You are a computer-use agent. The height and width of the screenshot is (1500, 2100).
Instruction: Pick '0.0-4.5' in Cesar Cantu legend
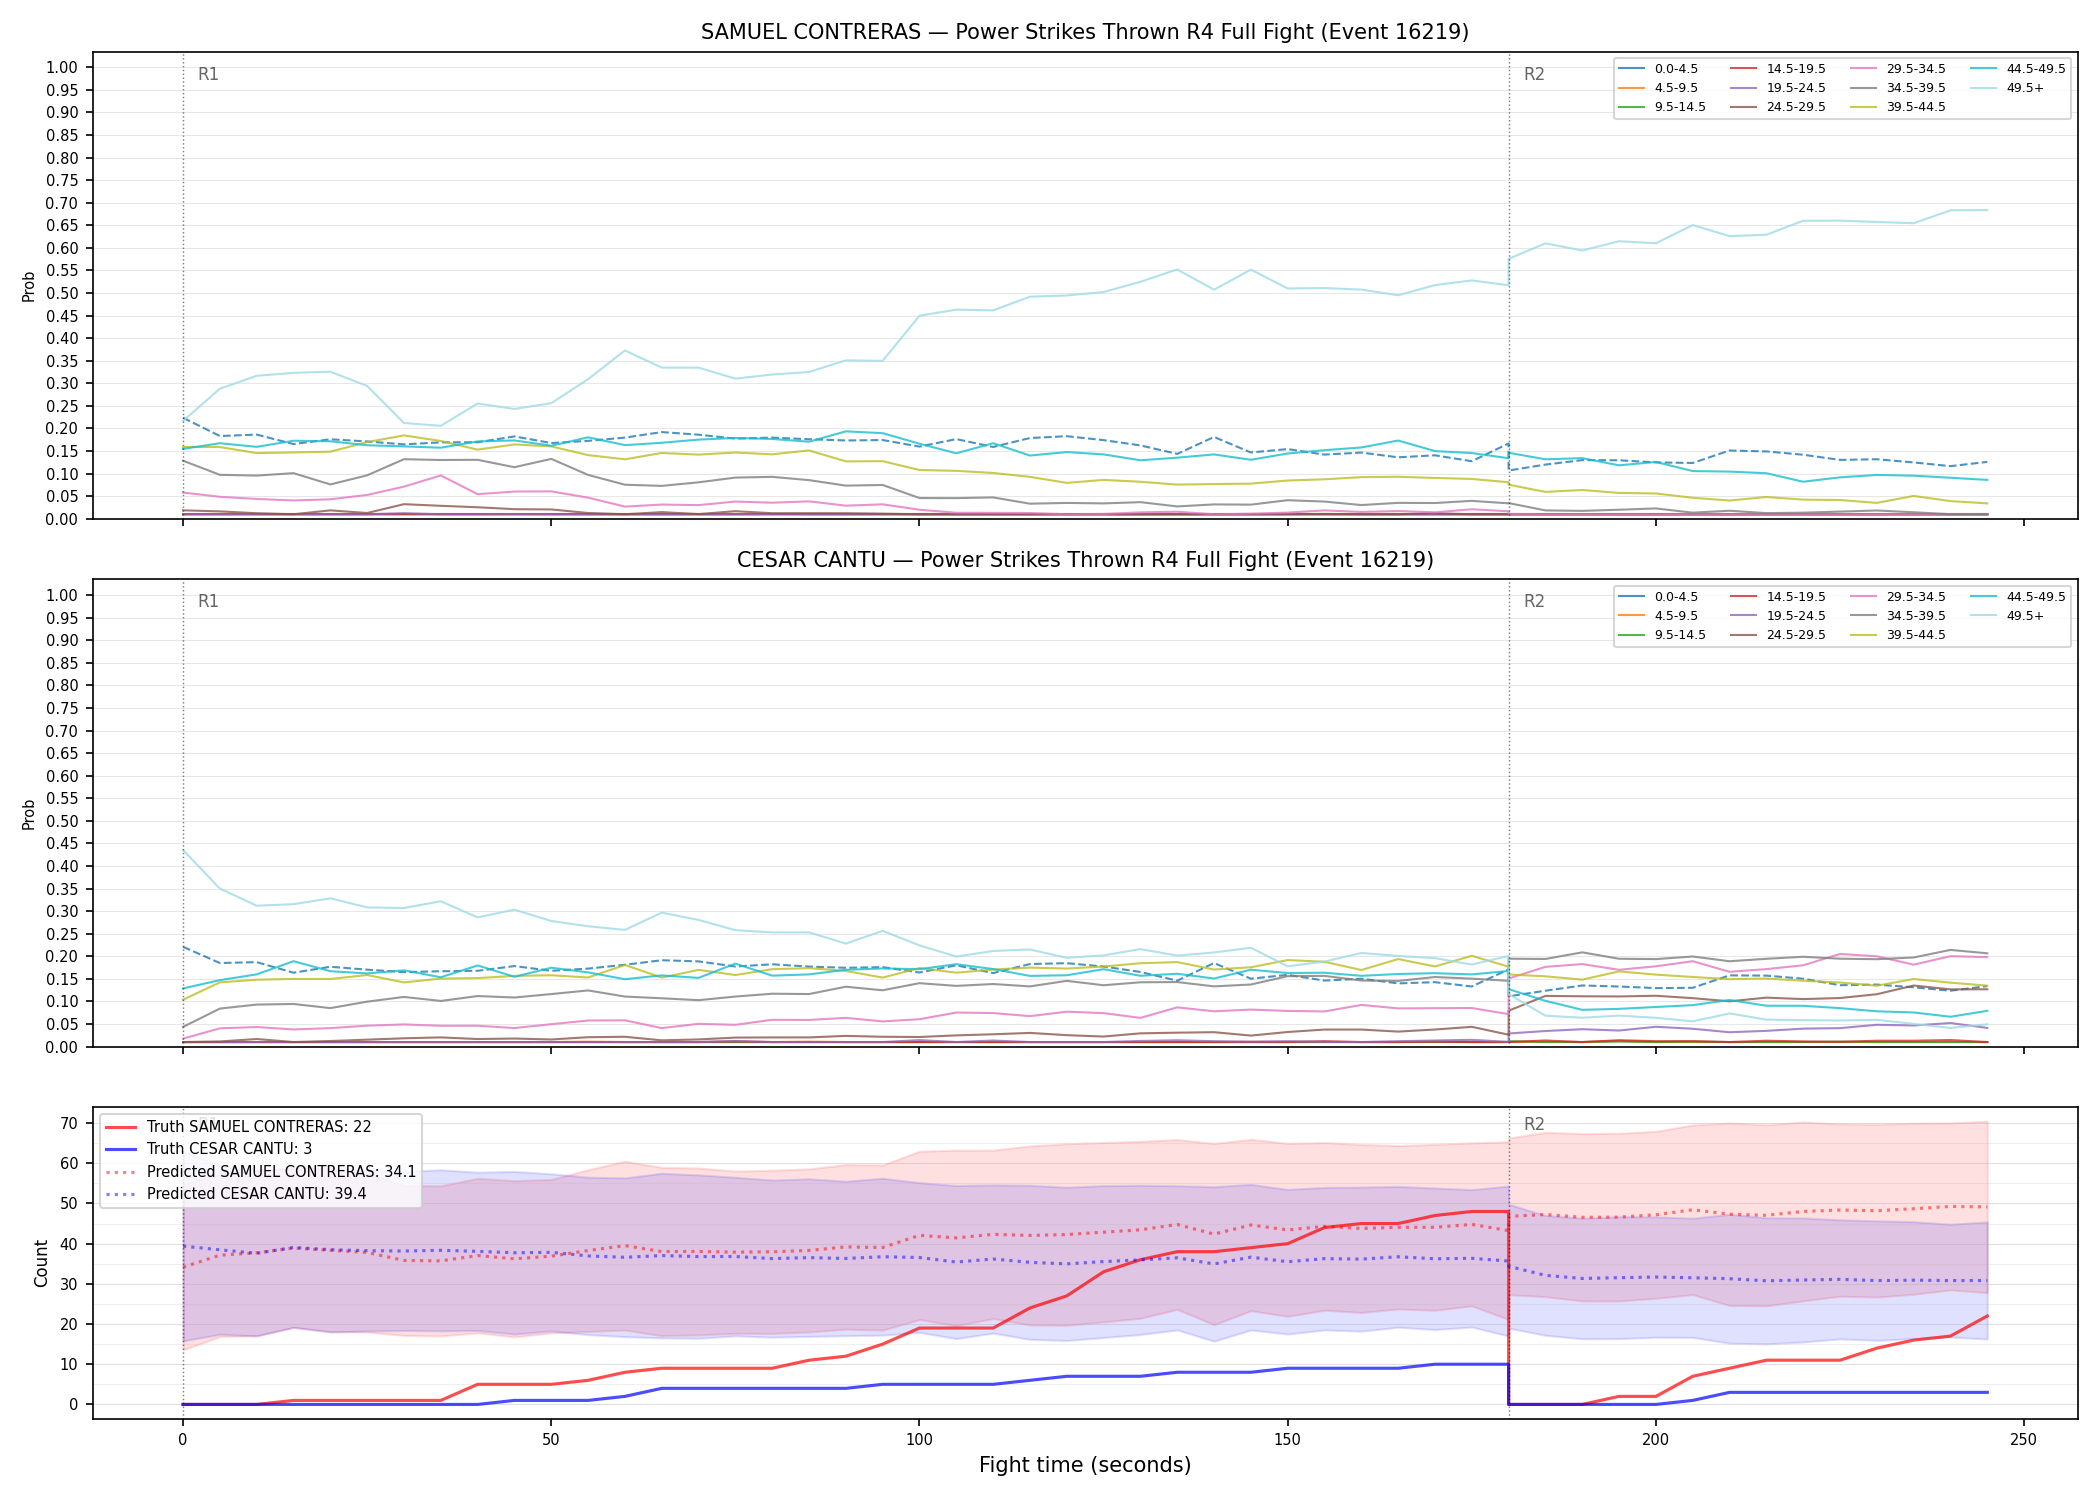(1660, 597)
